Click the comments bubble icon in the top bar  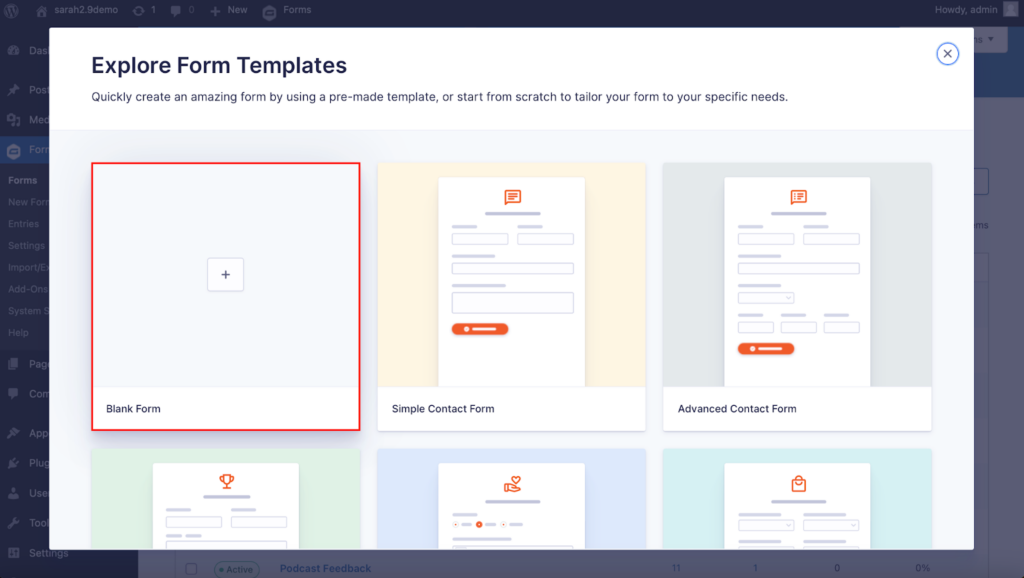click(176, 10)
